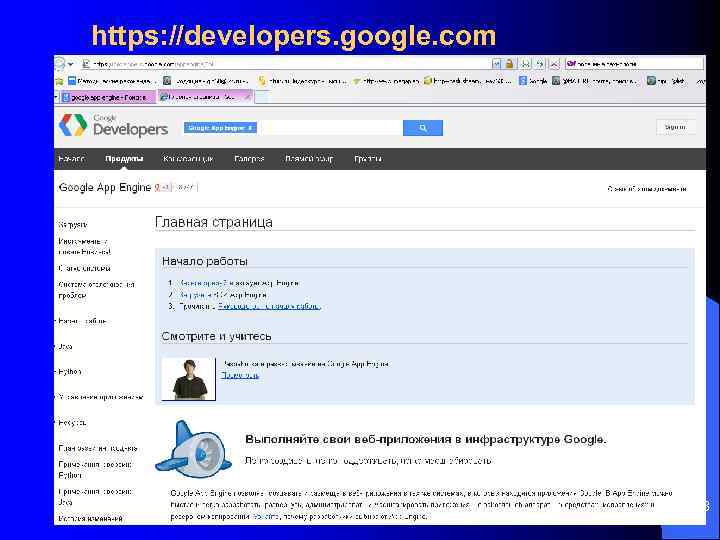Expand the Ресурсы sidebar section

(x=72, y=422)
